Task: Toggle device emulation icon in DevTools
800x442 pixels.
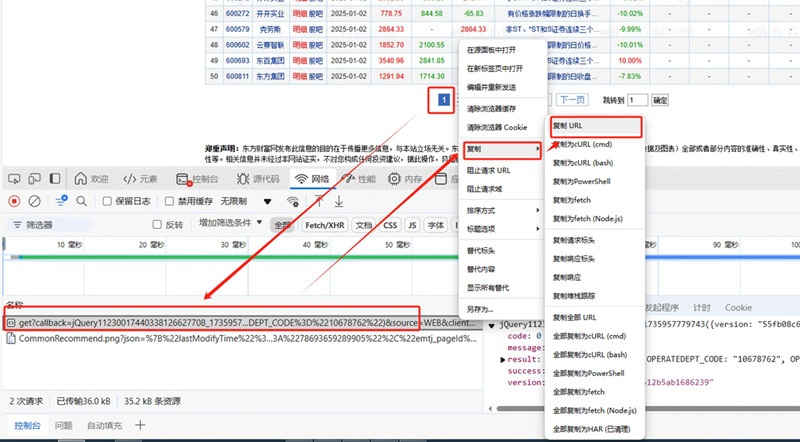Action: coord(34,179)
